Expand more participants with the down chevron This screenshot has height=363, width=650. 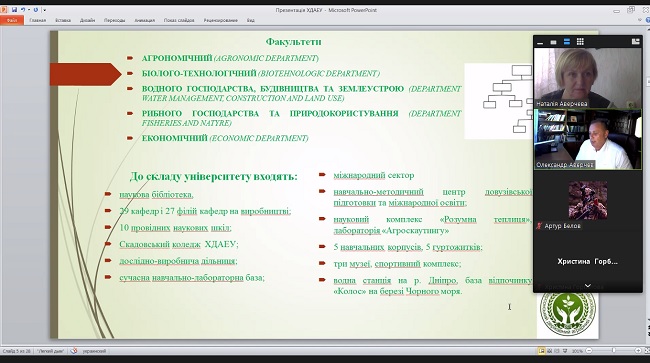588,286
